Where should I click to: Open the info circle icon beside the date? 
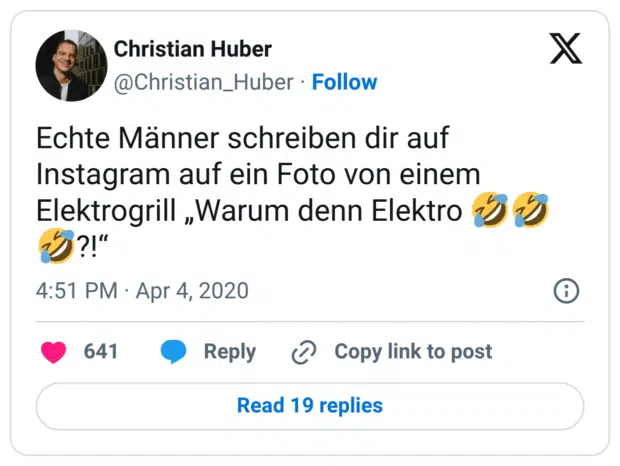click(x=566, y=291)
